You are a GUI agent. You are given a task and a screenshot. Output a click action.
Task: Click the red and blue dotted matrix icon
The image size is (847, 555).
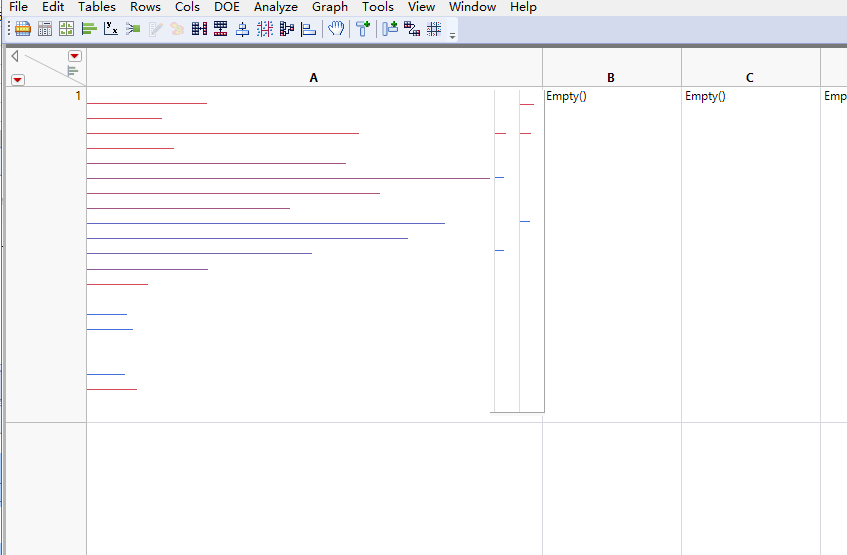(x=265, y=29)
